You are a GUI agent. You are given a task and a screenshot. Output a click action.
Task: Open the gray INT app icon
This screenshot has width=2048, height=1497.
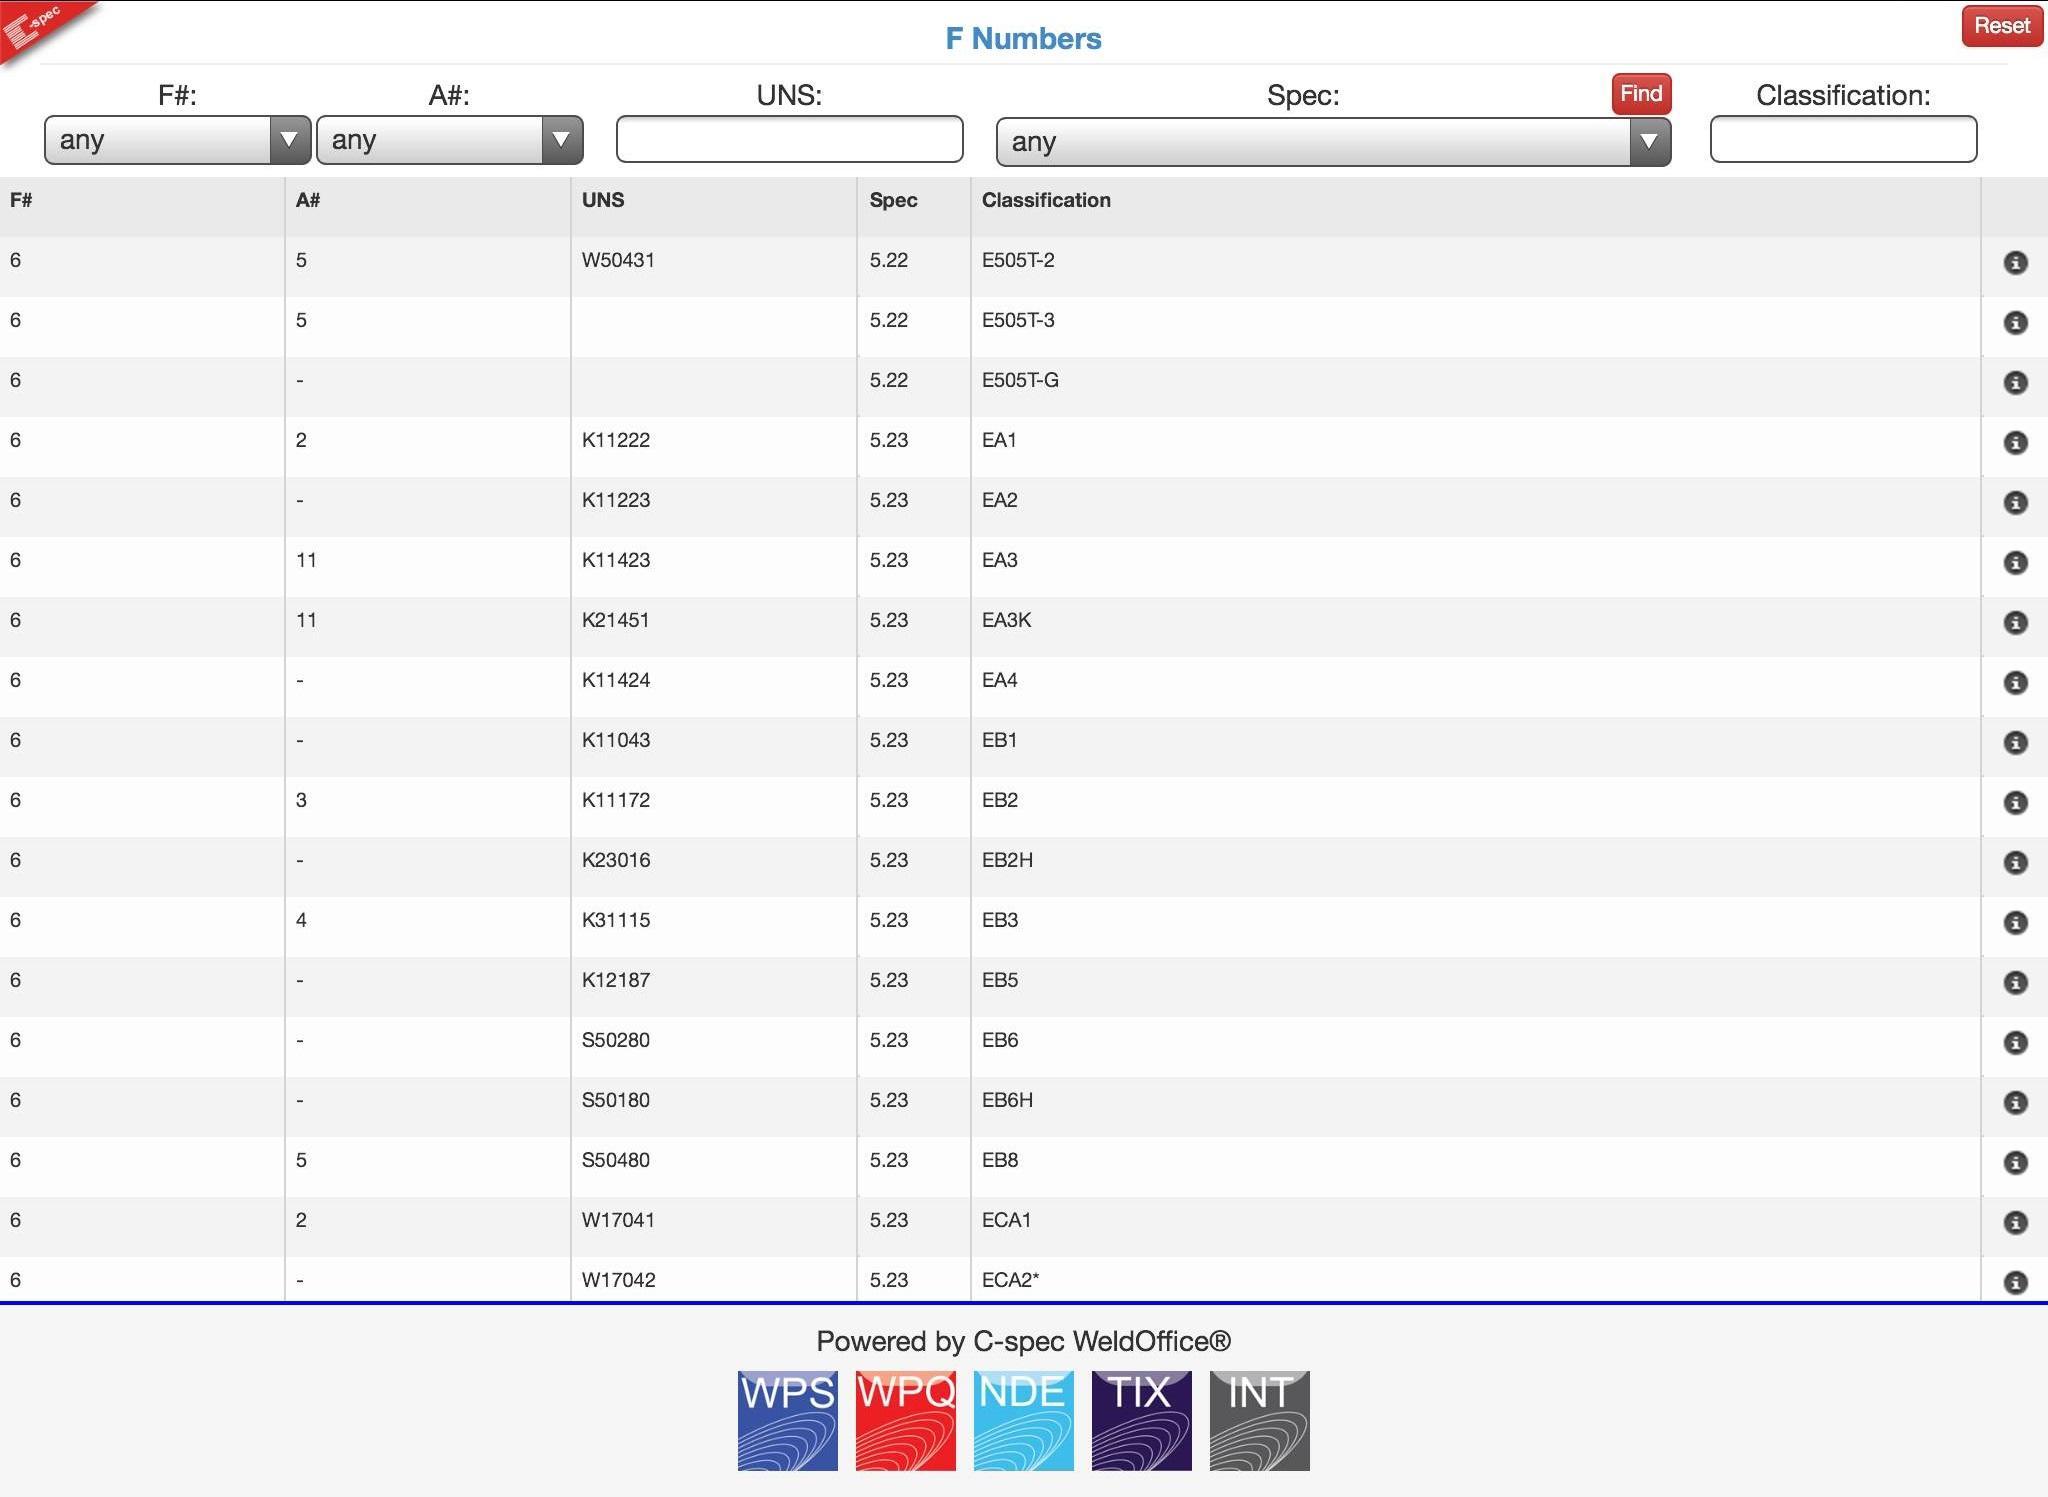point(1259,1419)
